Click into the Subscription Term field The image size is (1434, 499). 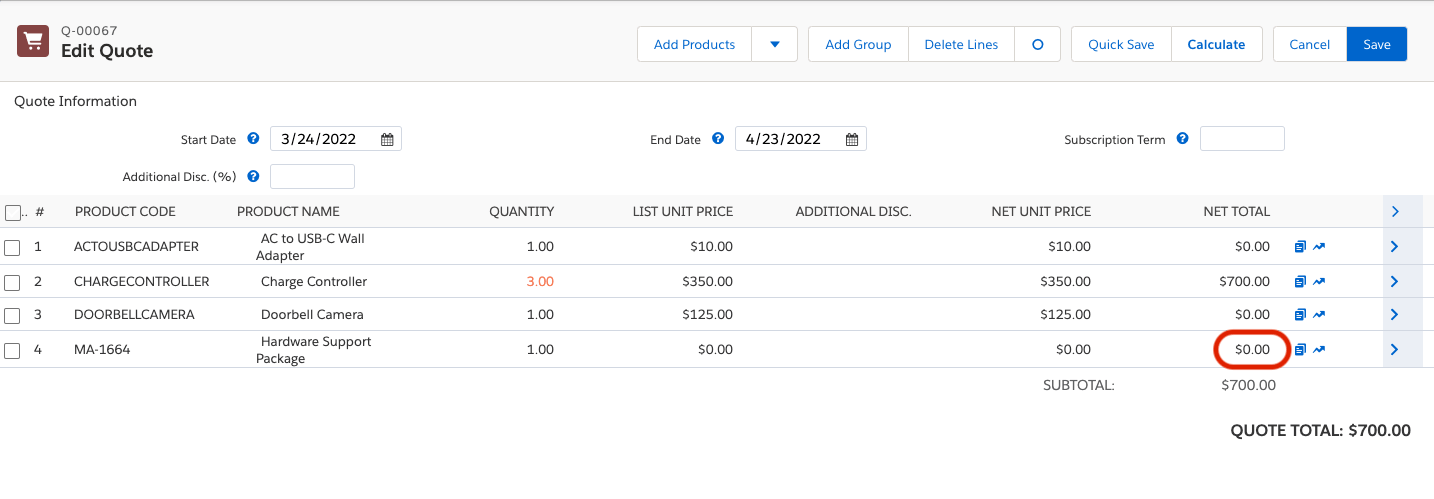pyautogui.click(x=1241, y=139)
